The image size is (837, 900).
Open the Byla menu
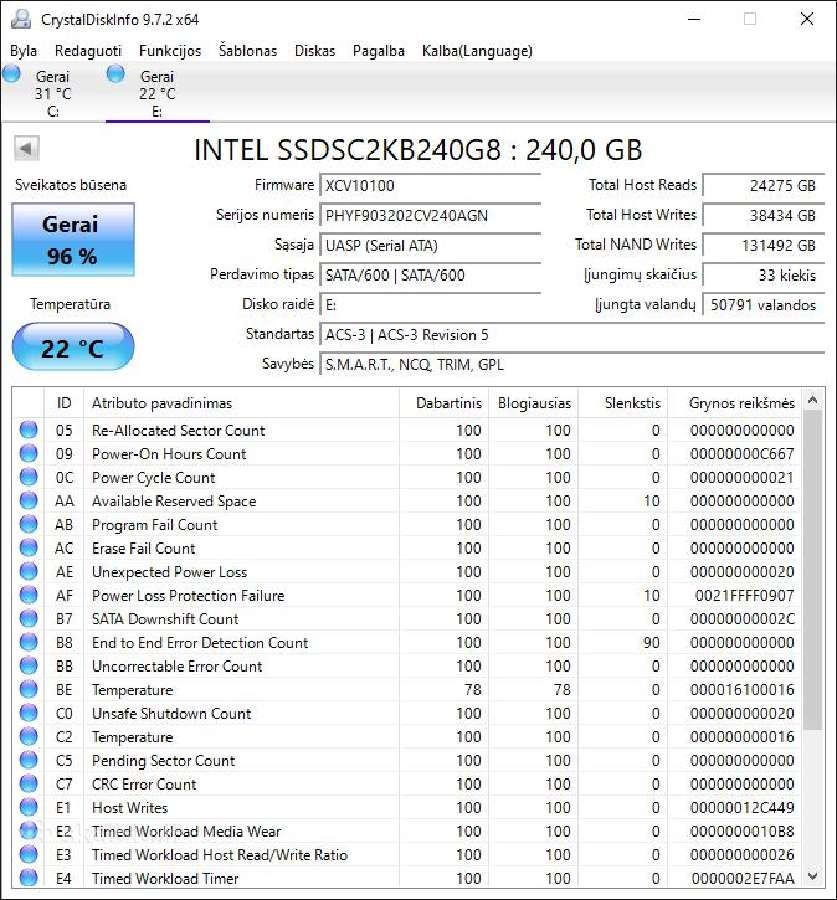click(23, 51)
